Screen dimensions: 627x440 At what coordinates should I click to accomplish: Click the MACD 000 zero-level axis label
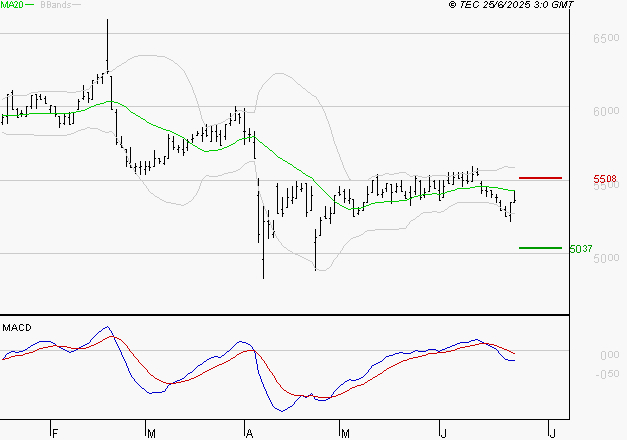[x=609, y=355]
